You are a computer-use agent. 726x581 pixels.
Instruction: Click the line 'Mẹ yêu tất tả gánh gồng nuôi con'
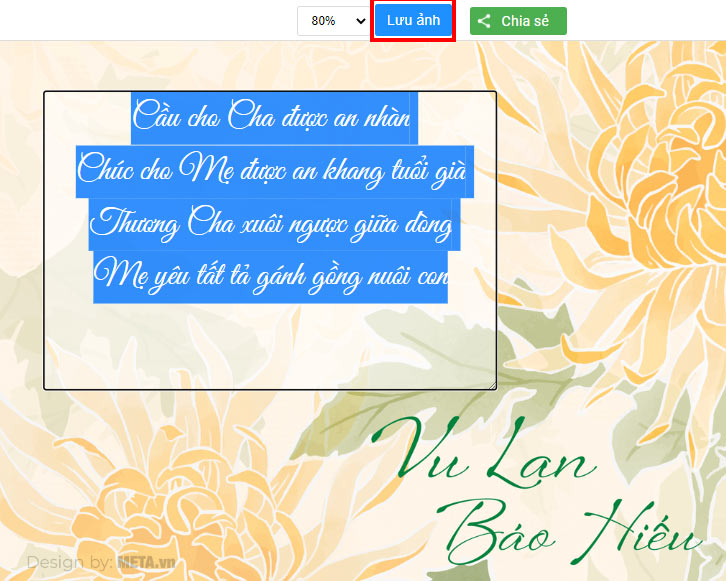(272, 274)
